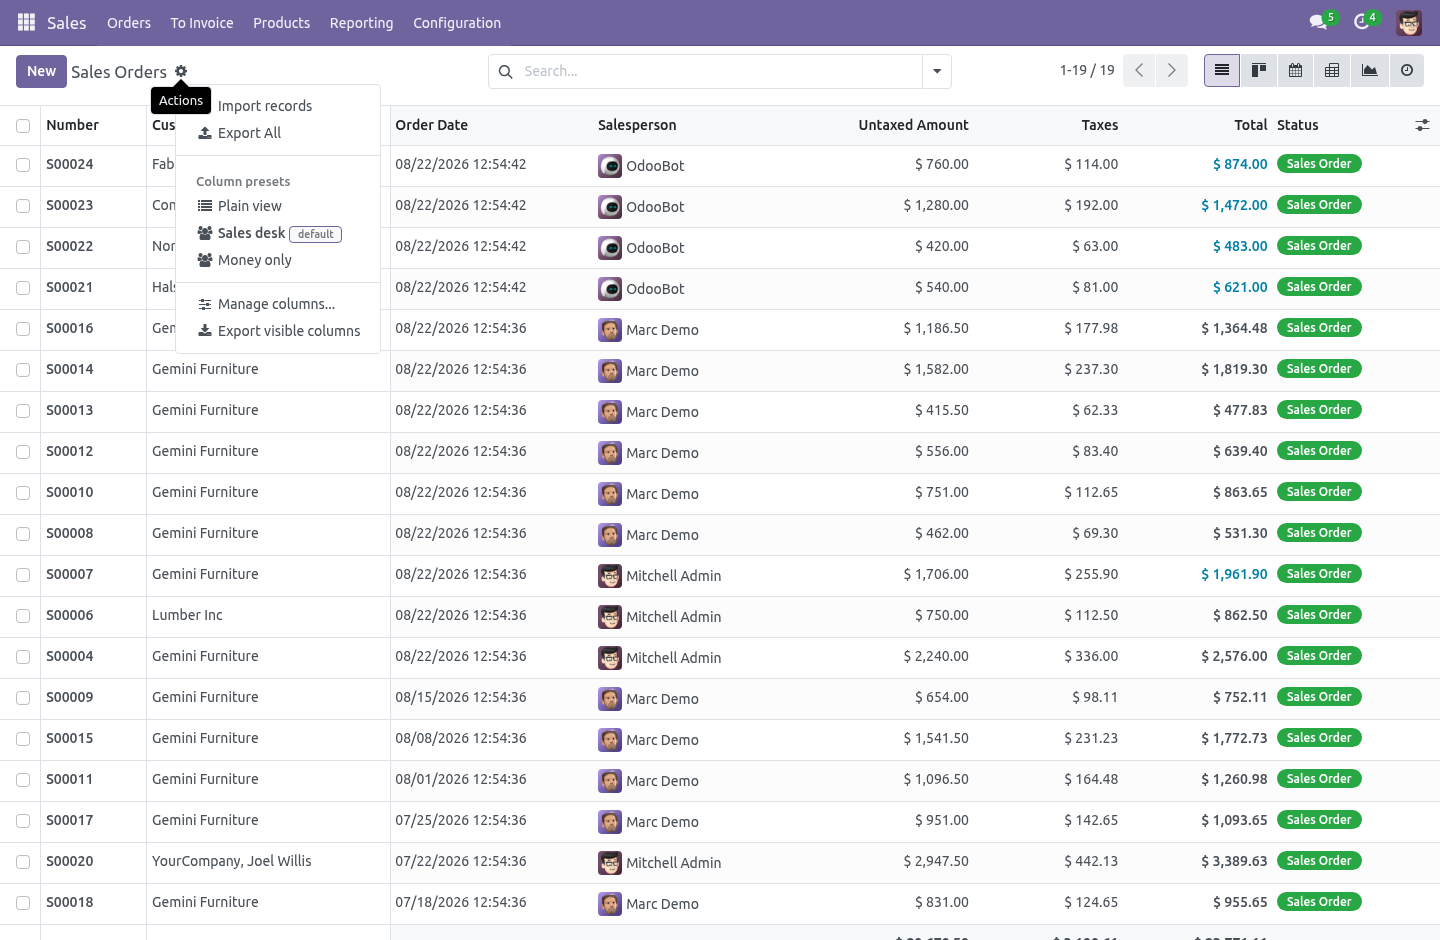Select the Plain view column preset
1440x940 pixels.
point(278,206)
